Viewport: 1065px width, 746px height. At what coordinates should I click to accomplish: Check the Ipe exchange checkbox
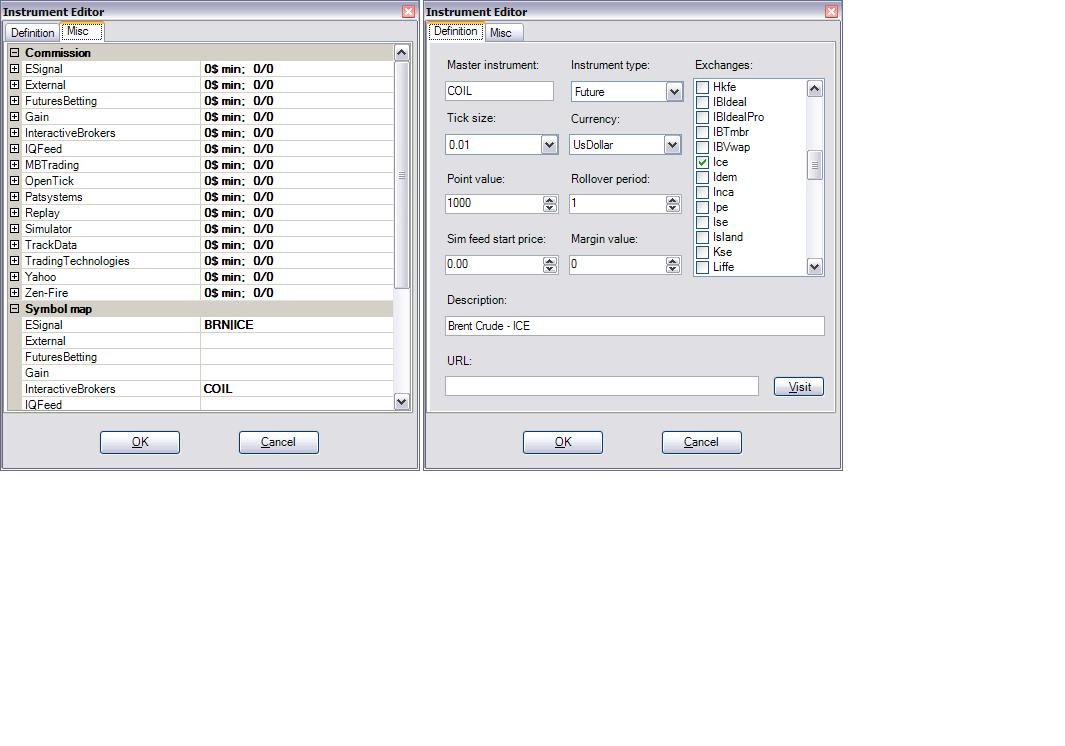point(703,207)
